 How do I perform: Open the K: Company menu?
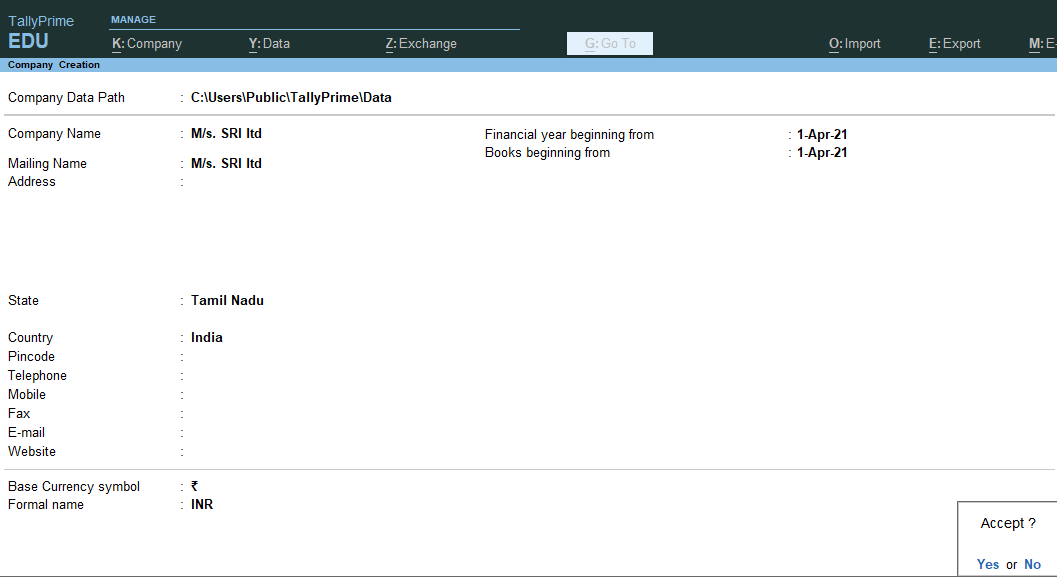tap(147, 44)
